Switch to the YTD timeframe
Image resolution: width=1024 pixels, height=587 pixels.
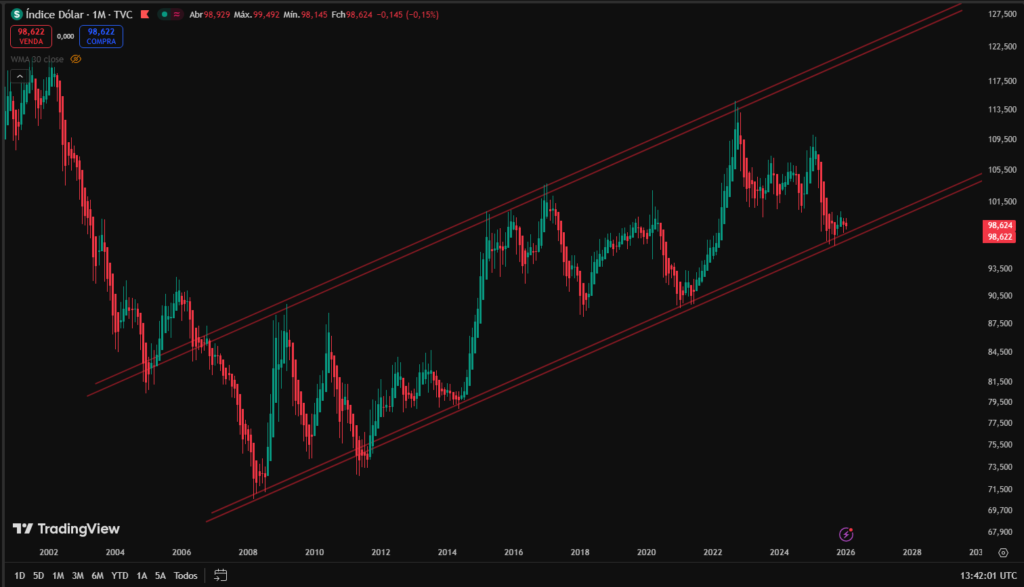120,577
